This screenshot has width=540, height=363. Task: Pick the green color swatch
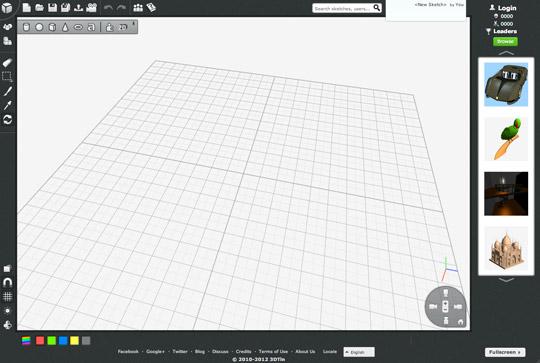tap(52, 341)
